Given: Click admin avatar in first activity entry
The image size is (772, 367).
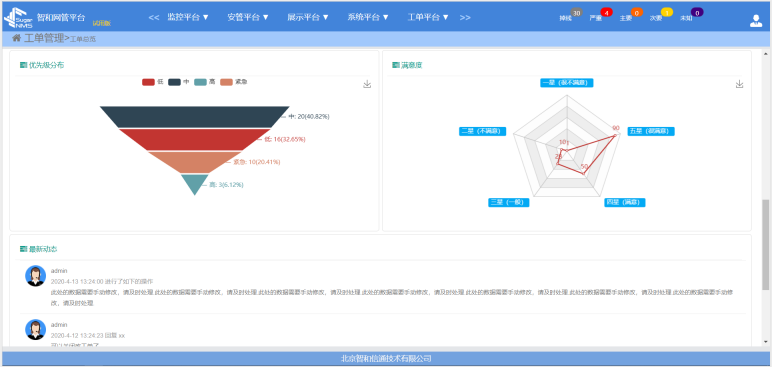Looking at the screenshot, I should pos(35,276).
